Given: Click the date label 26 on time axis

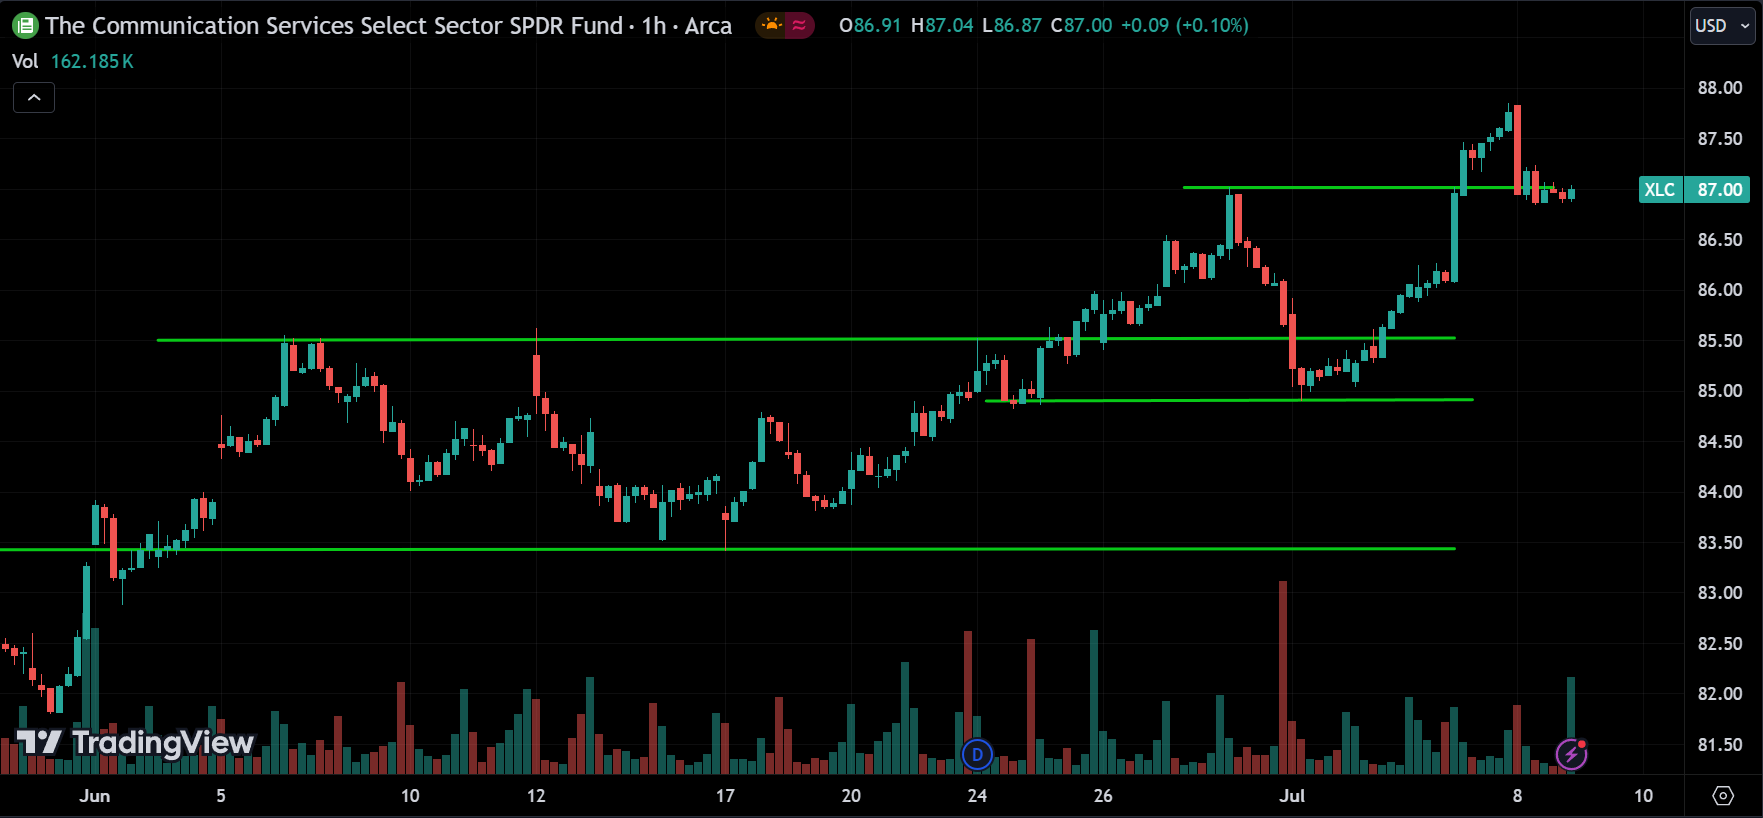Looking at the screenshot, I should click(x=1103, y=796).
